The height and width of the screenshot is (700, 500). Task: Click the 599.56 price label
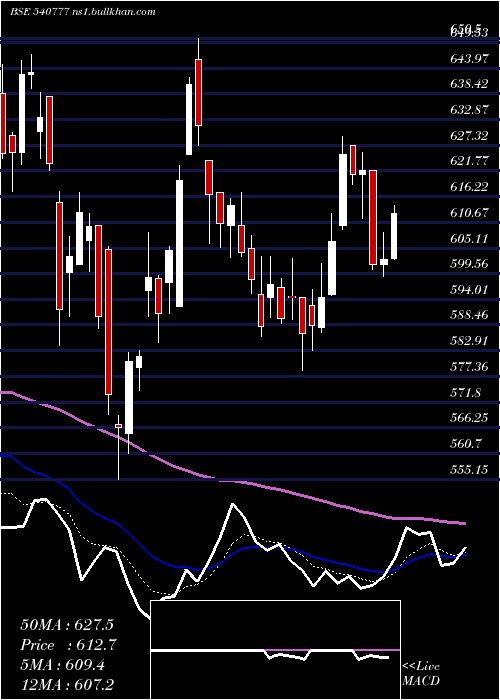[470, 264]
